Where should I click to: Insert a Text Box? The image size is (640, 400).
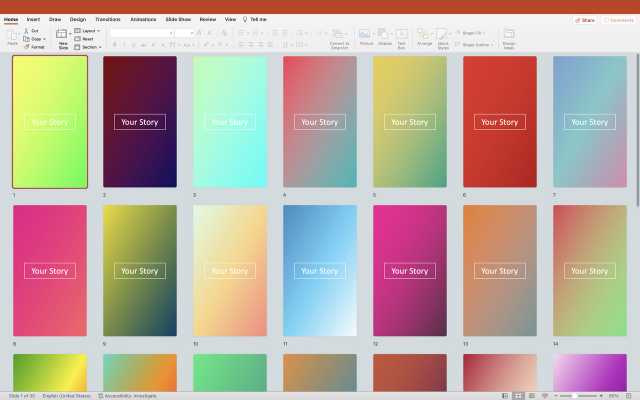click(x=402, y=35)
